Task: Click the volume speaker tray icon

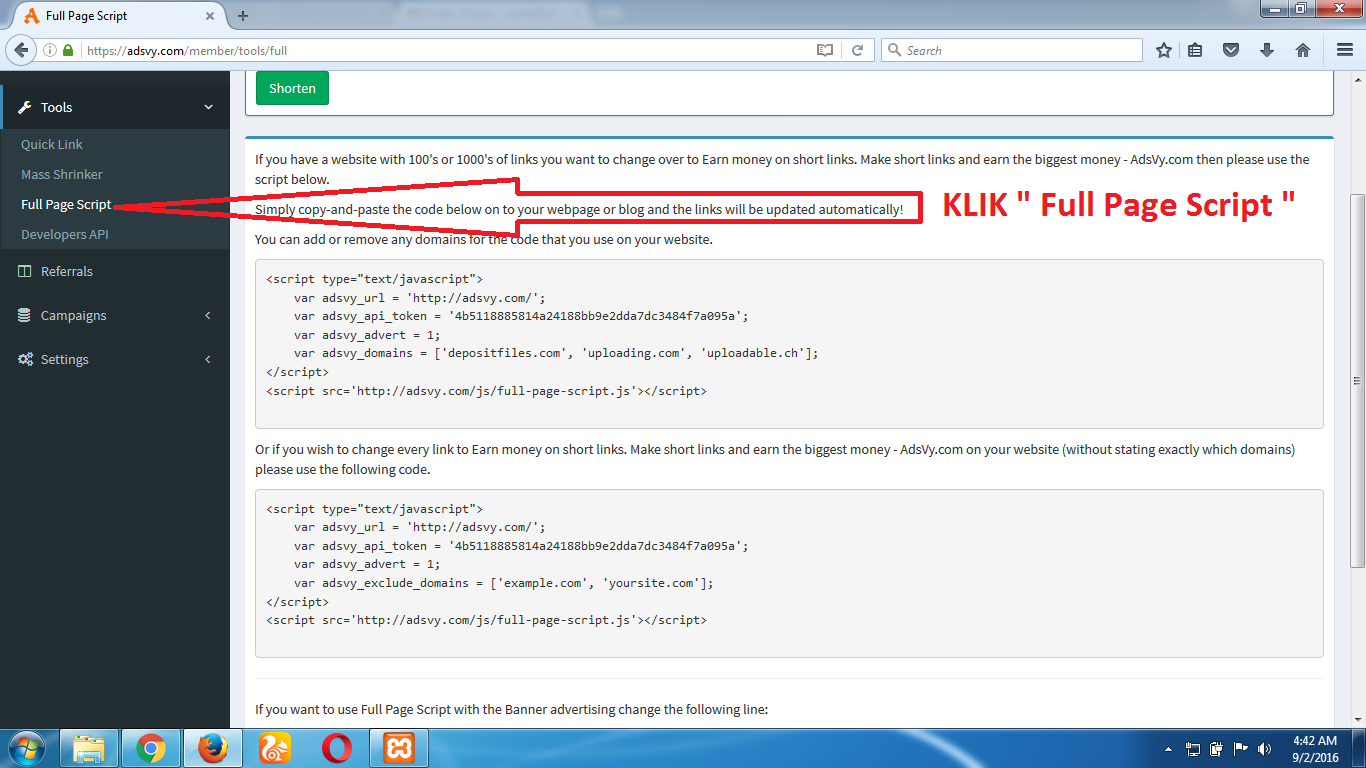Action: point(1265,749)
